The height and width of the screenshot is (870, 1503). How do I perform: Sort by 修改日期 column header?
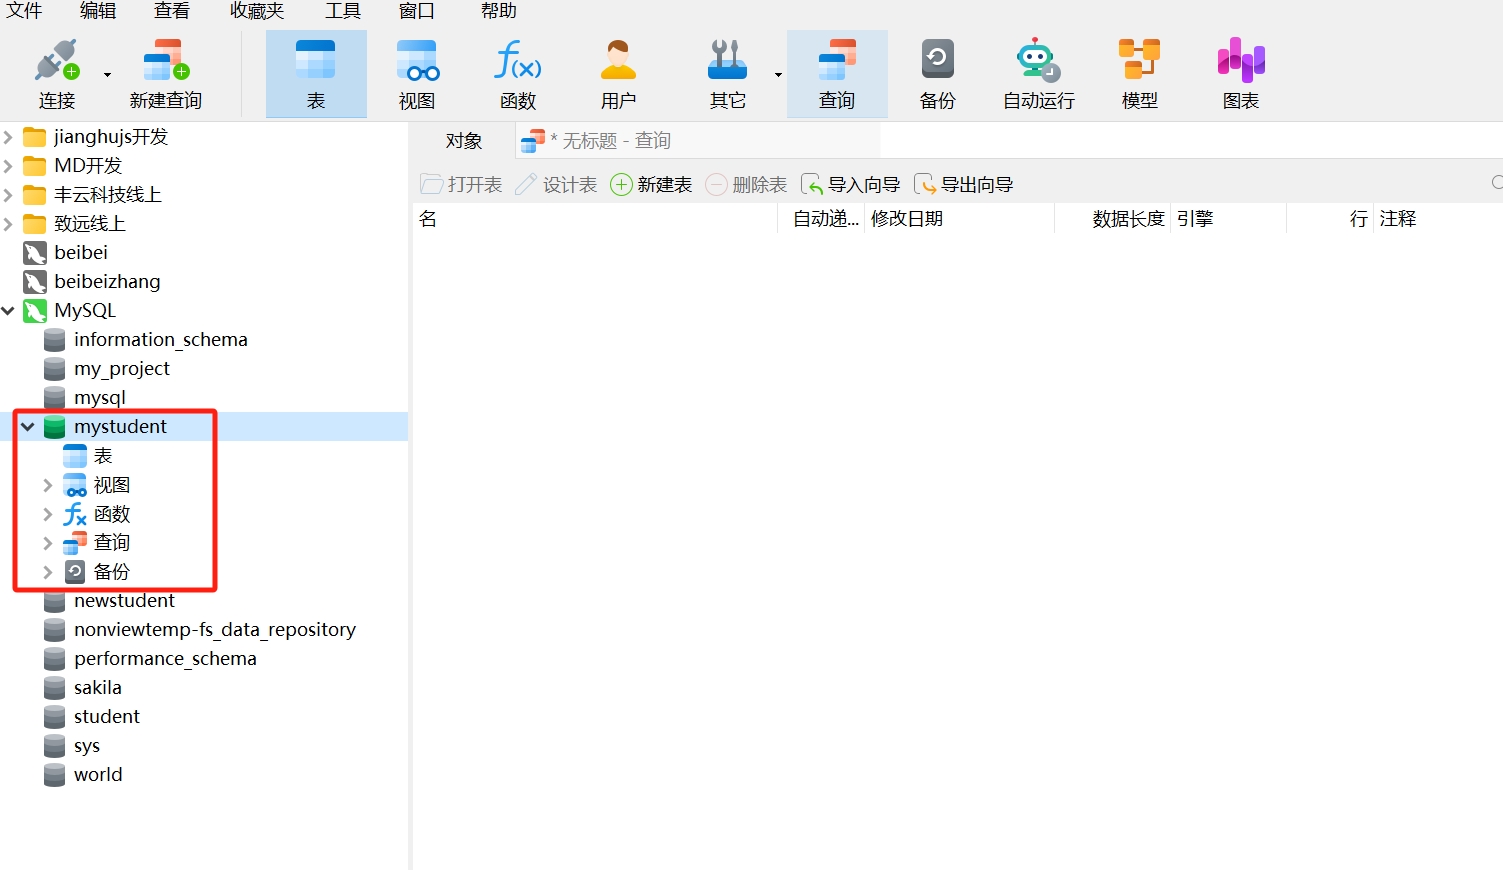coord(906,219)
